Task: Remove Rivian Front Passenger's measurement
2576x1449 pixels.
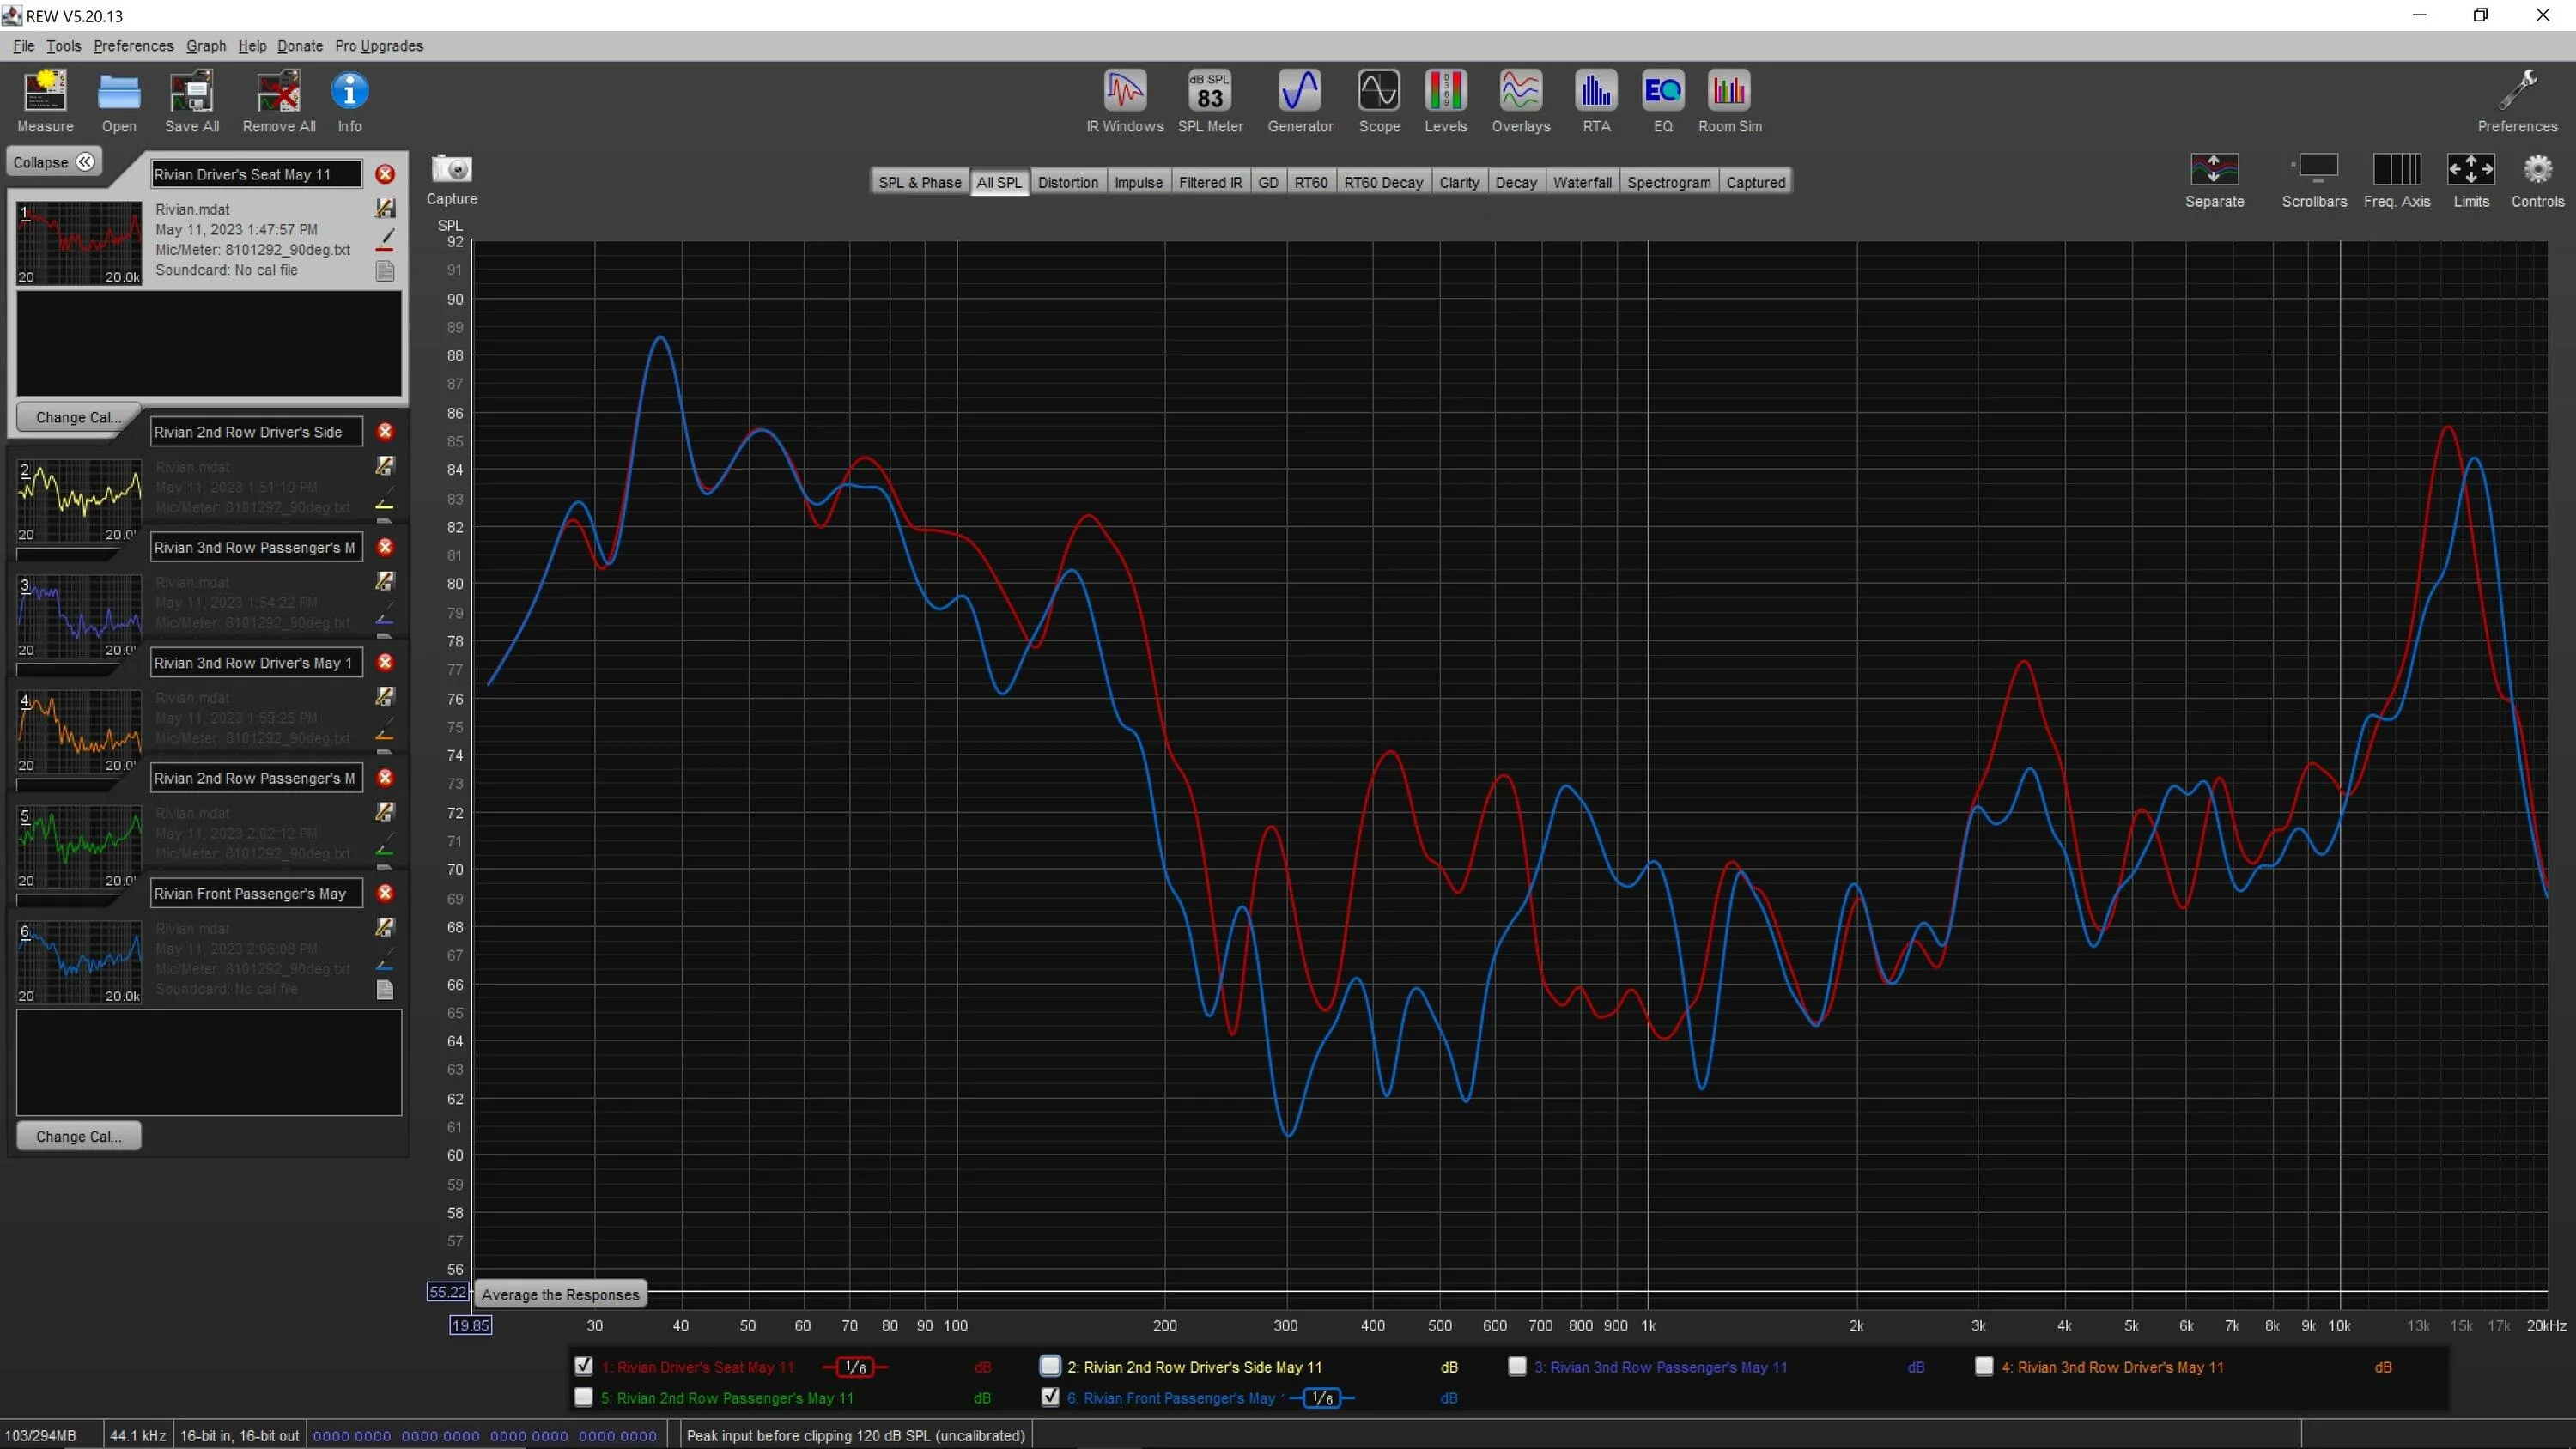Action: pyautogui.click(x=385, y=893)
